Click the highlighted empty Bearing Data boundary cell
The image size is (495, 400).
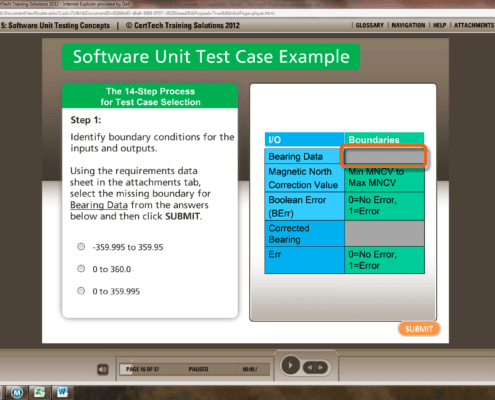point(384,156)
